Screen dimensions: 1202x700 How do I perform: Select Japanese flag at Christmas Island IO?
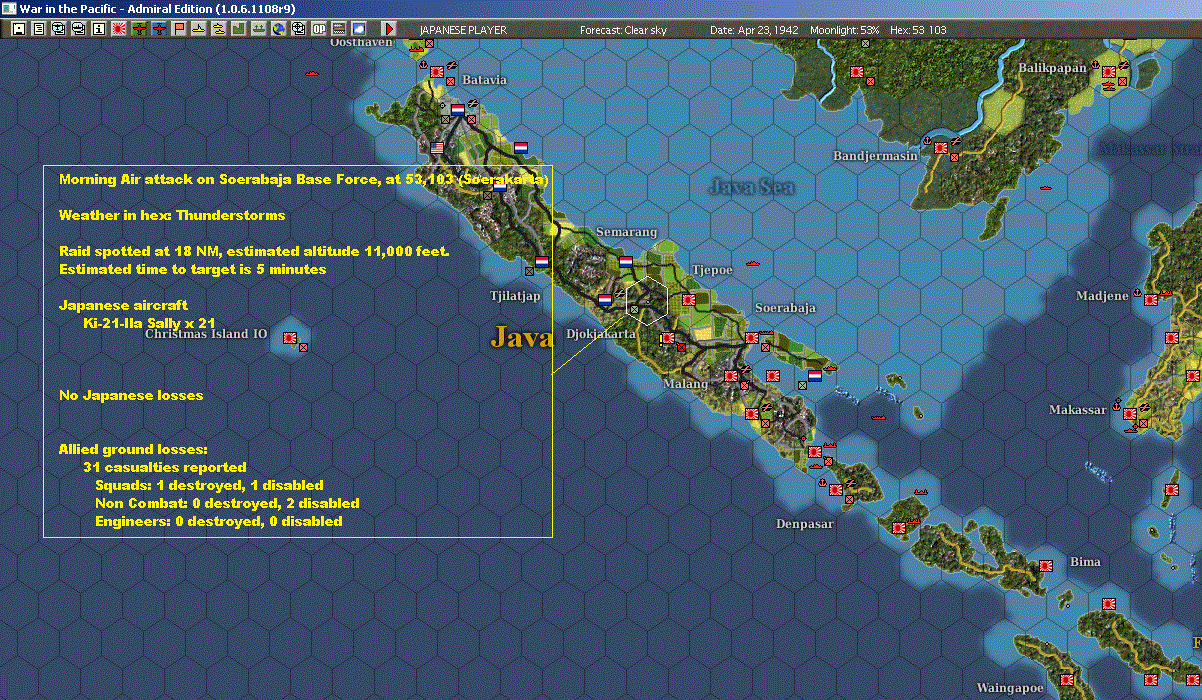[291, 338]
